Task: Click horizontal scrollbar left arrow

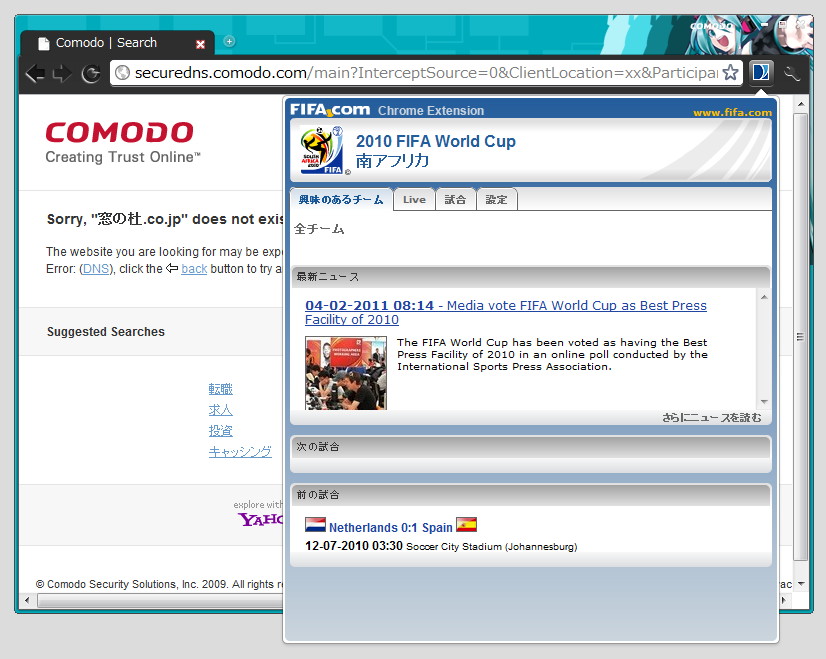Action: click(x=27, y=600)
